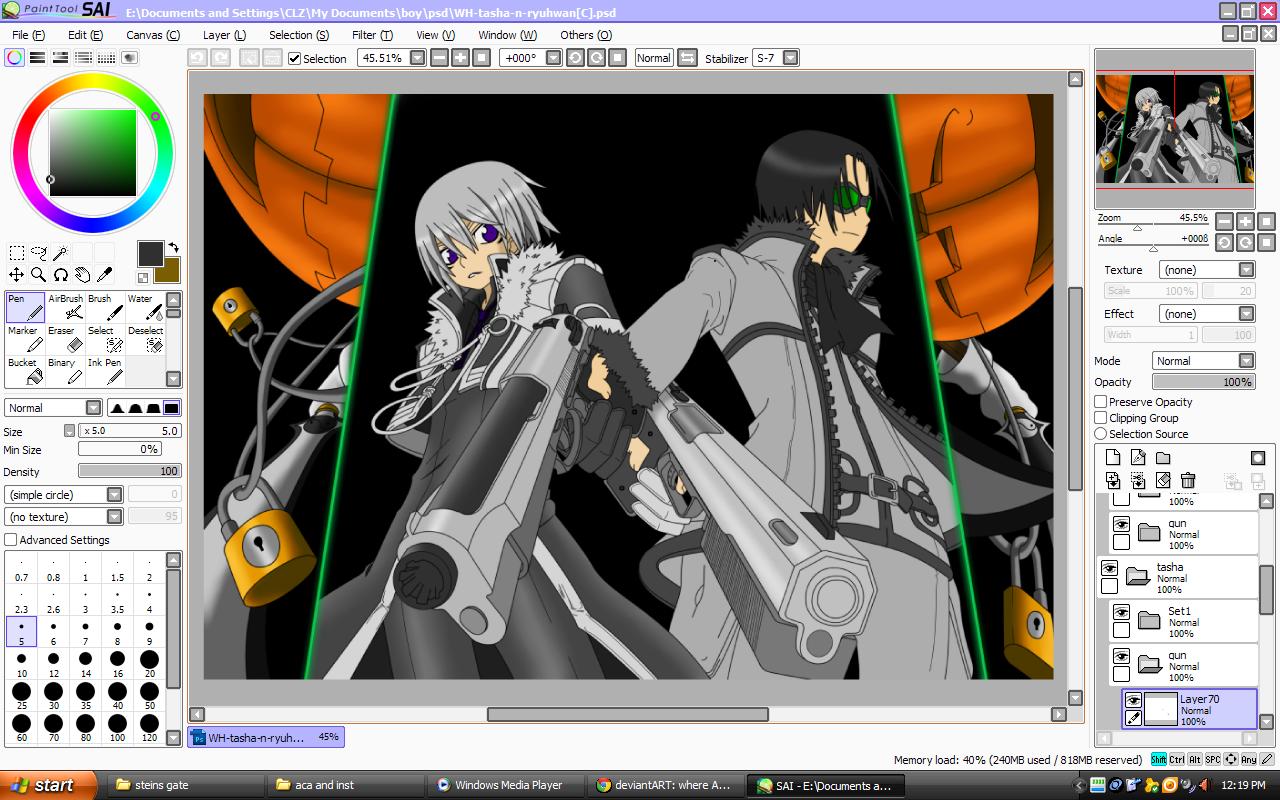The width and height of the screenshot is (1280, 800).
Task: Open the Stabilizer S-7 dropdown
Action: tap(790, 58)
